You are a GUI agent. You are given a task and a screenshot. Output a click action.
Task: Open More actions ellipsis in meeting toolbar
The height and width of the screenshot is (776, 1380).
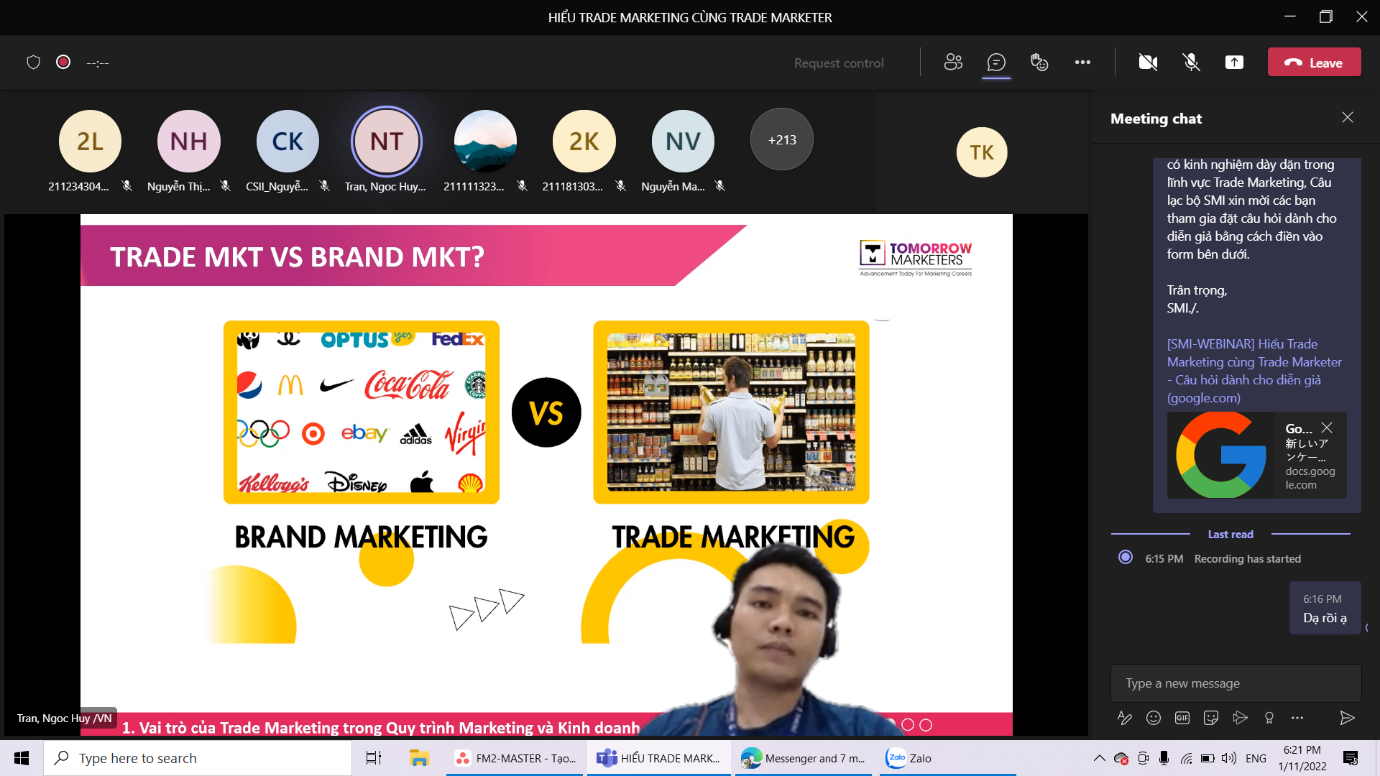click(x=1082, y=62)
